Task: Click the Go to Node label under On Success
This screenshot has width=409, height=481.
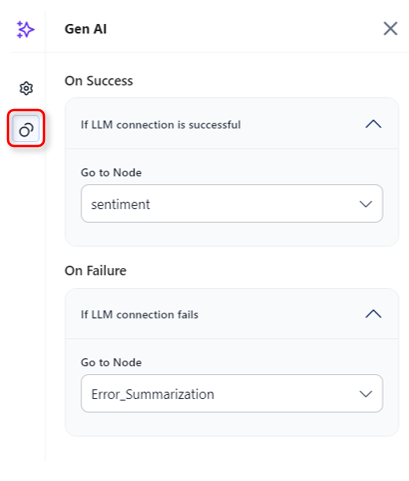Action: (111, 172)
